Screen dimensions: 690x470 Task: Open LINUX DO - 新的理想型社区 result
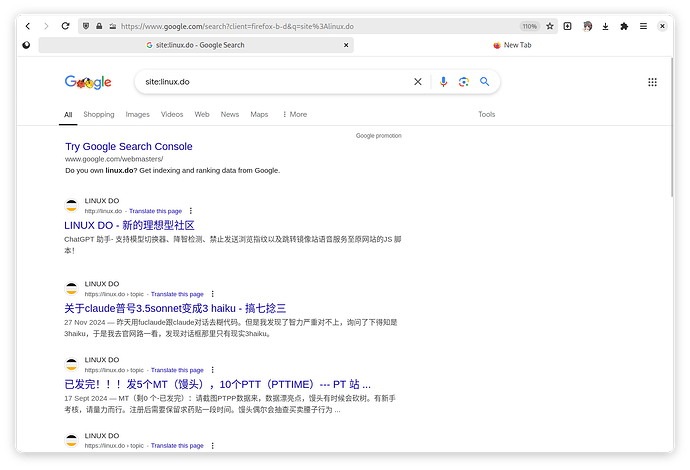[x=129, y=225]
